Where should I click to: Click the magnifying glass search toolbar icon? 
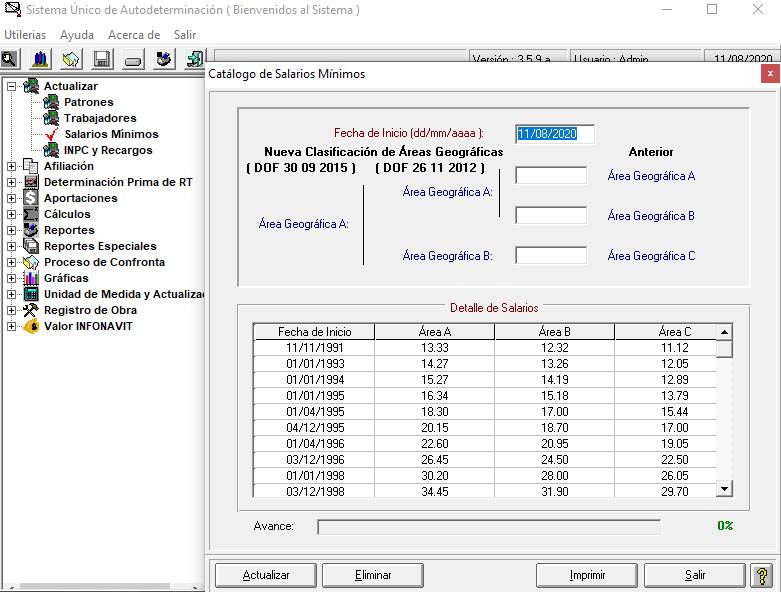coord(10,60)
